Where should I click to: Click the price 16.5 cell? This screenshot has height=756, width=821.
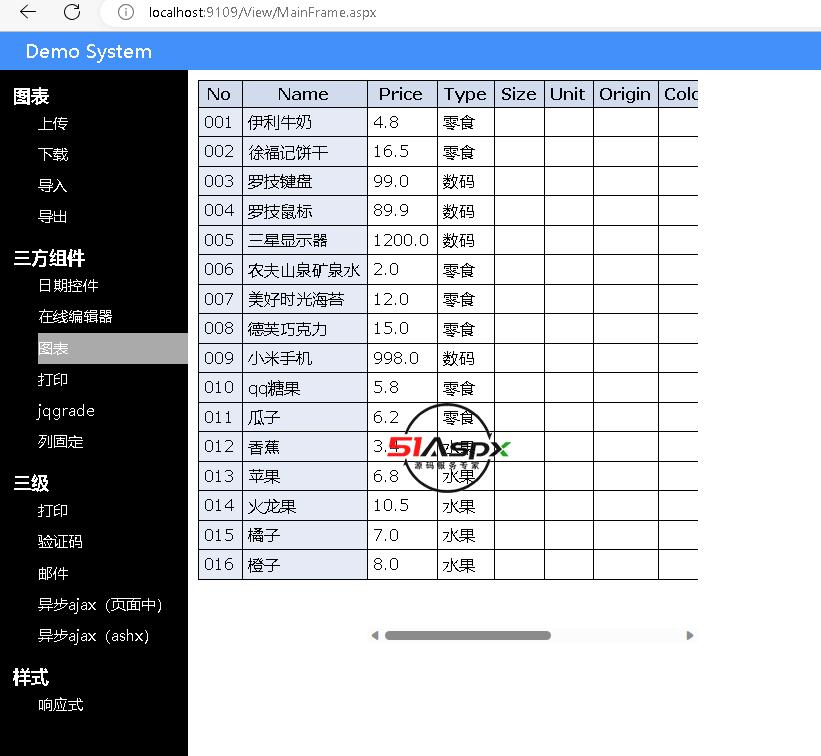pyautogui.click(x=402, y=152)
